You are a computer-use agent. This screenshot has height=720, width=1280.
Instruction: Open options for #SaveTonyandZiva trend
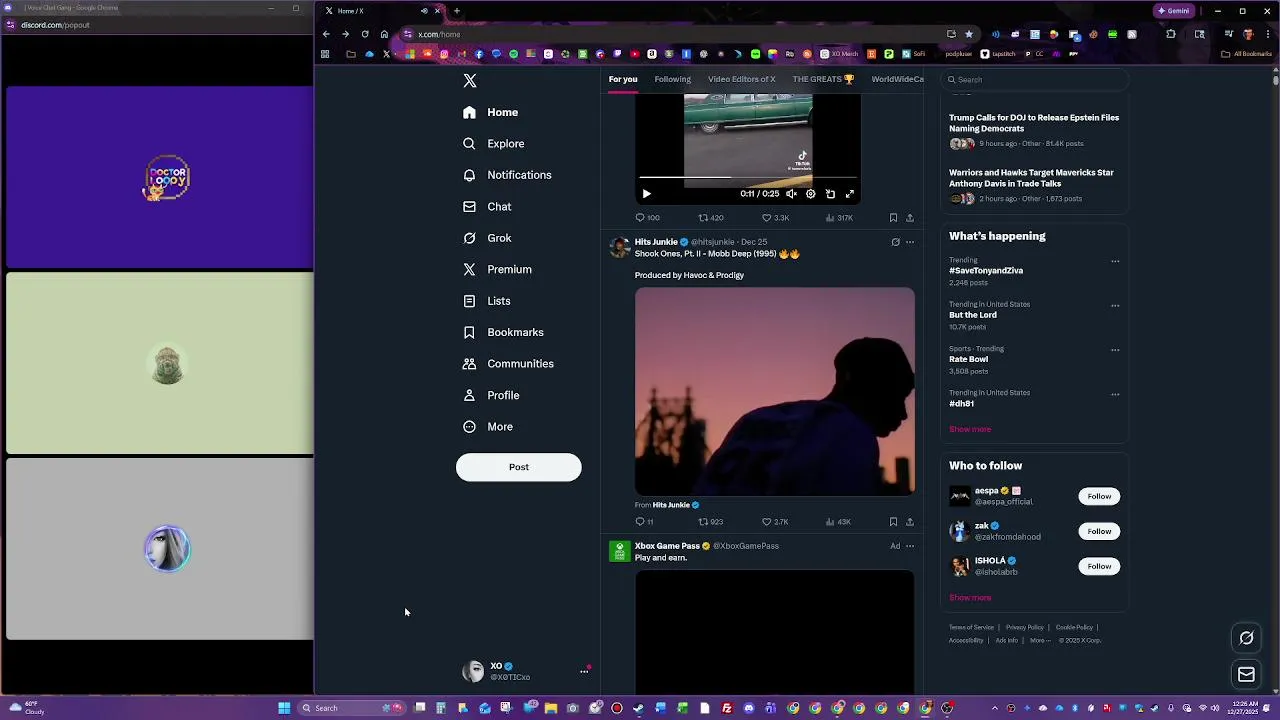coord(1115,262)
